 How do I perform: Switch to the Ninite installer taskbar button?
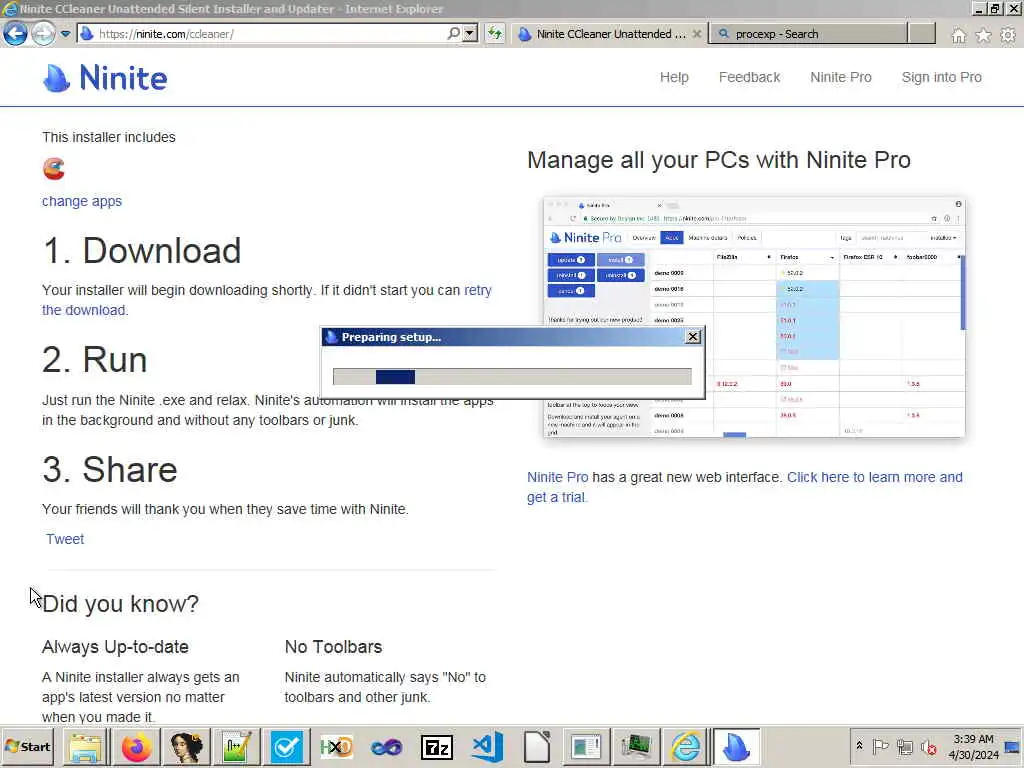coord(736,746)
